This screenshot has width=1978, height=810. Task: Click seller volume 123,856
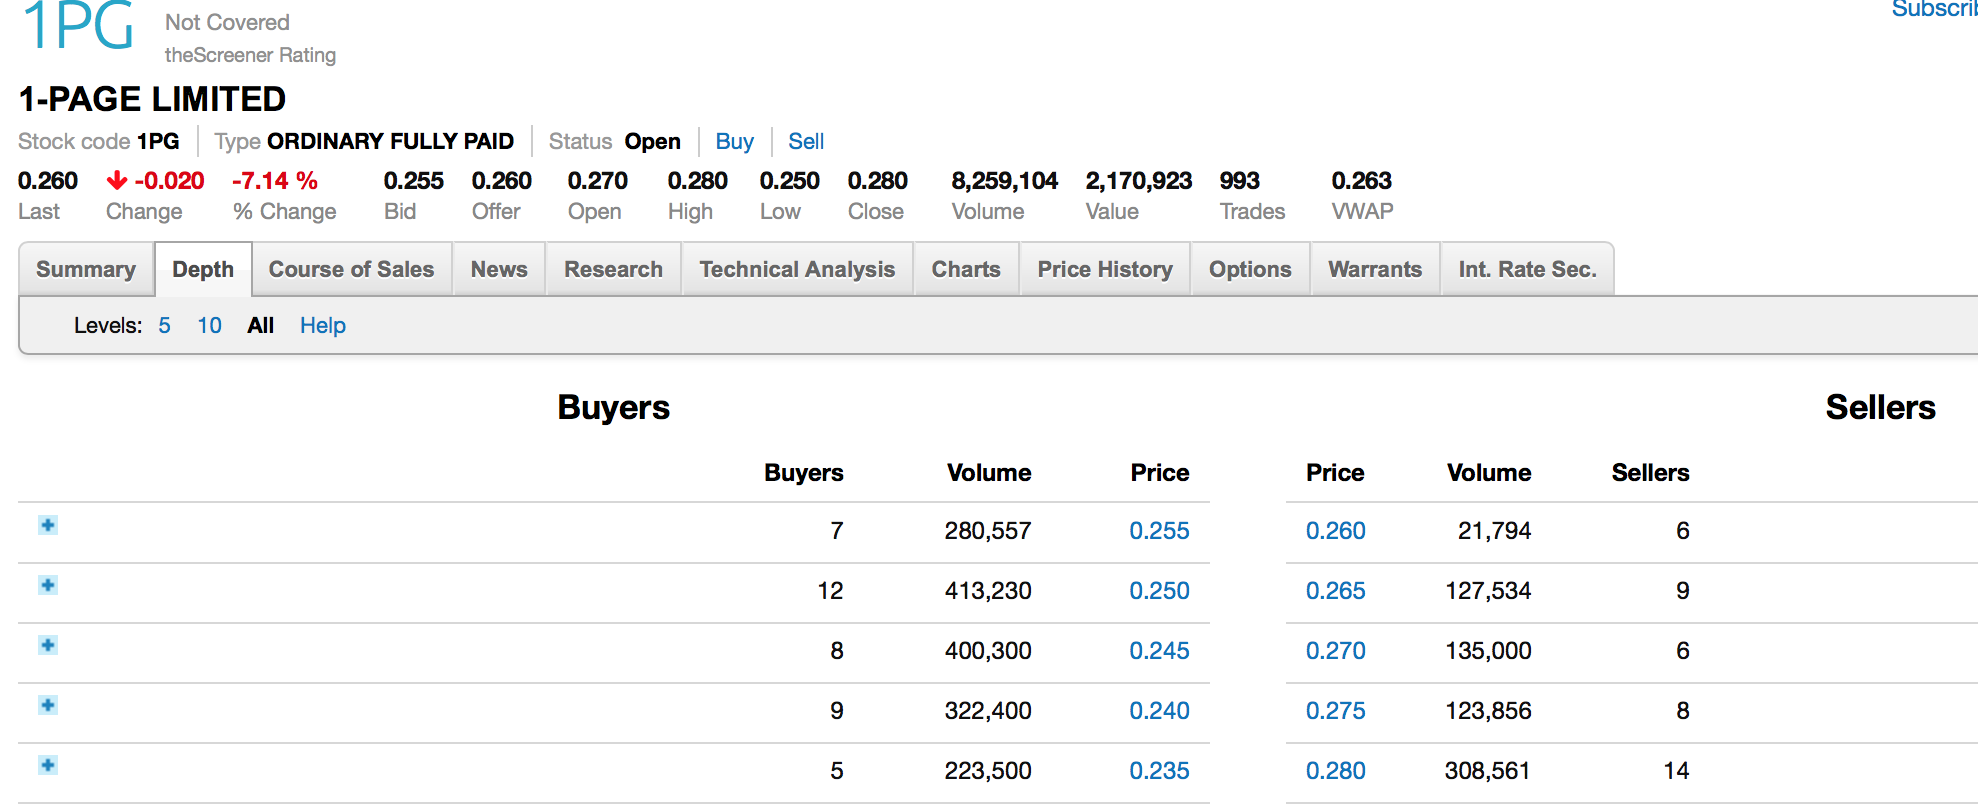tap(1488, 711)
